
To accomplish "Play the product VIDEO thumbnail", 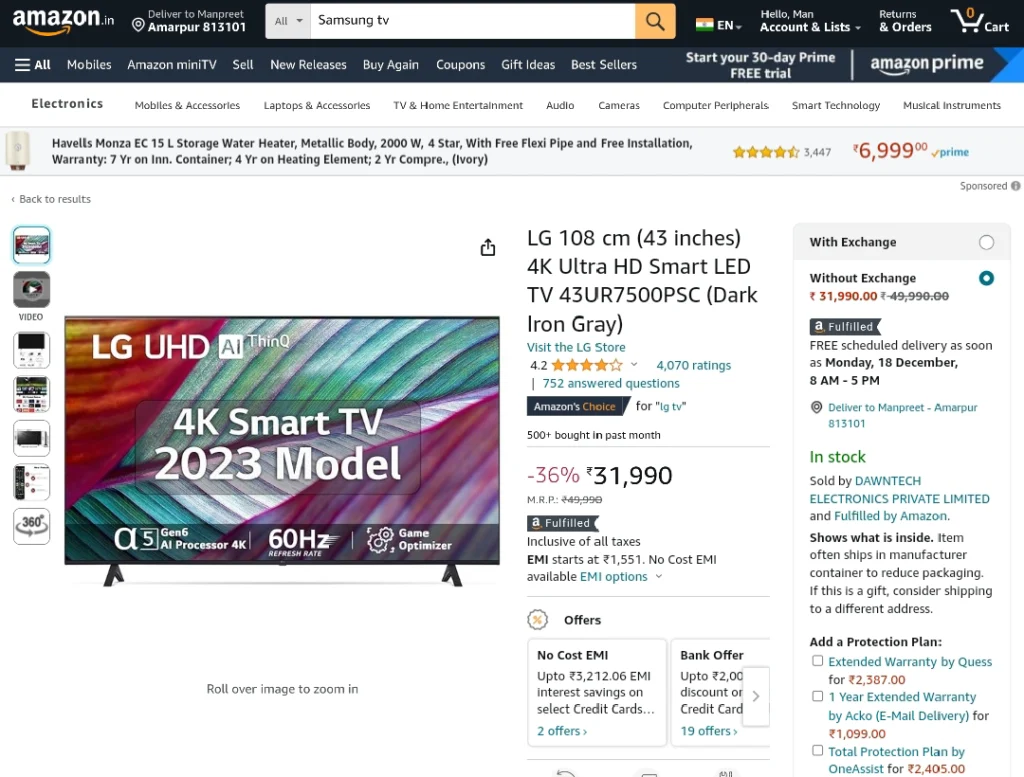I will (x=31, y=289).
